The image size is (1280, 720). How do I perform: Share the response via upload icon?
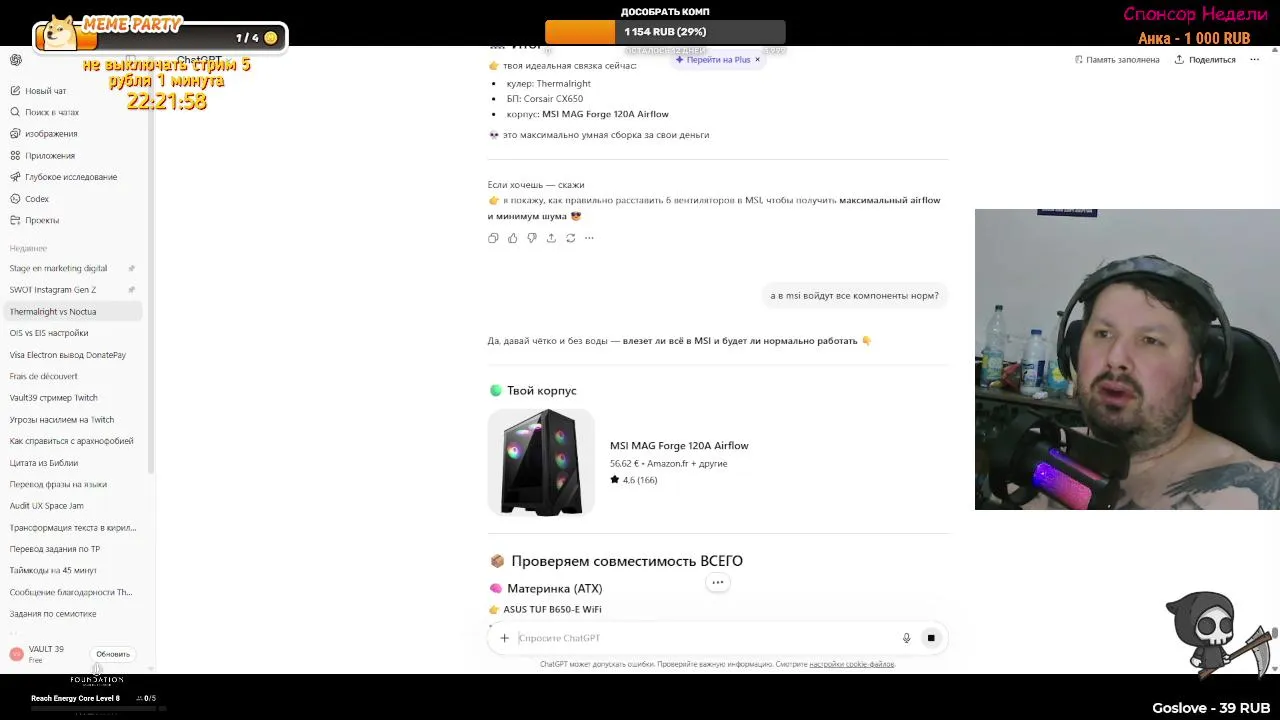tap(551, 238)
